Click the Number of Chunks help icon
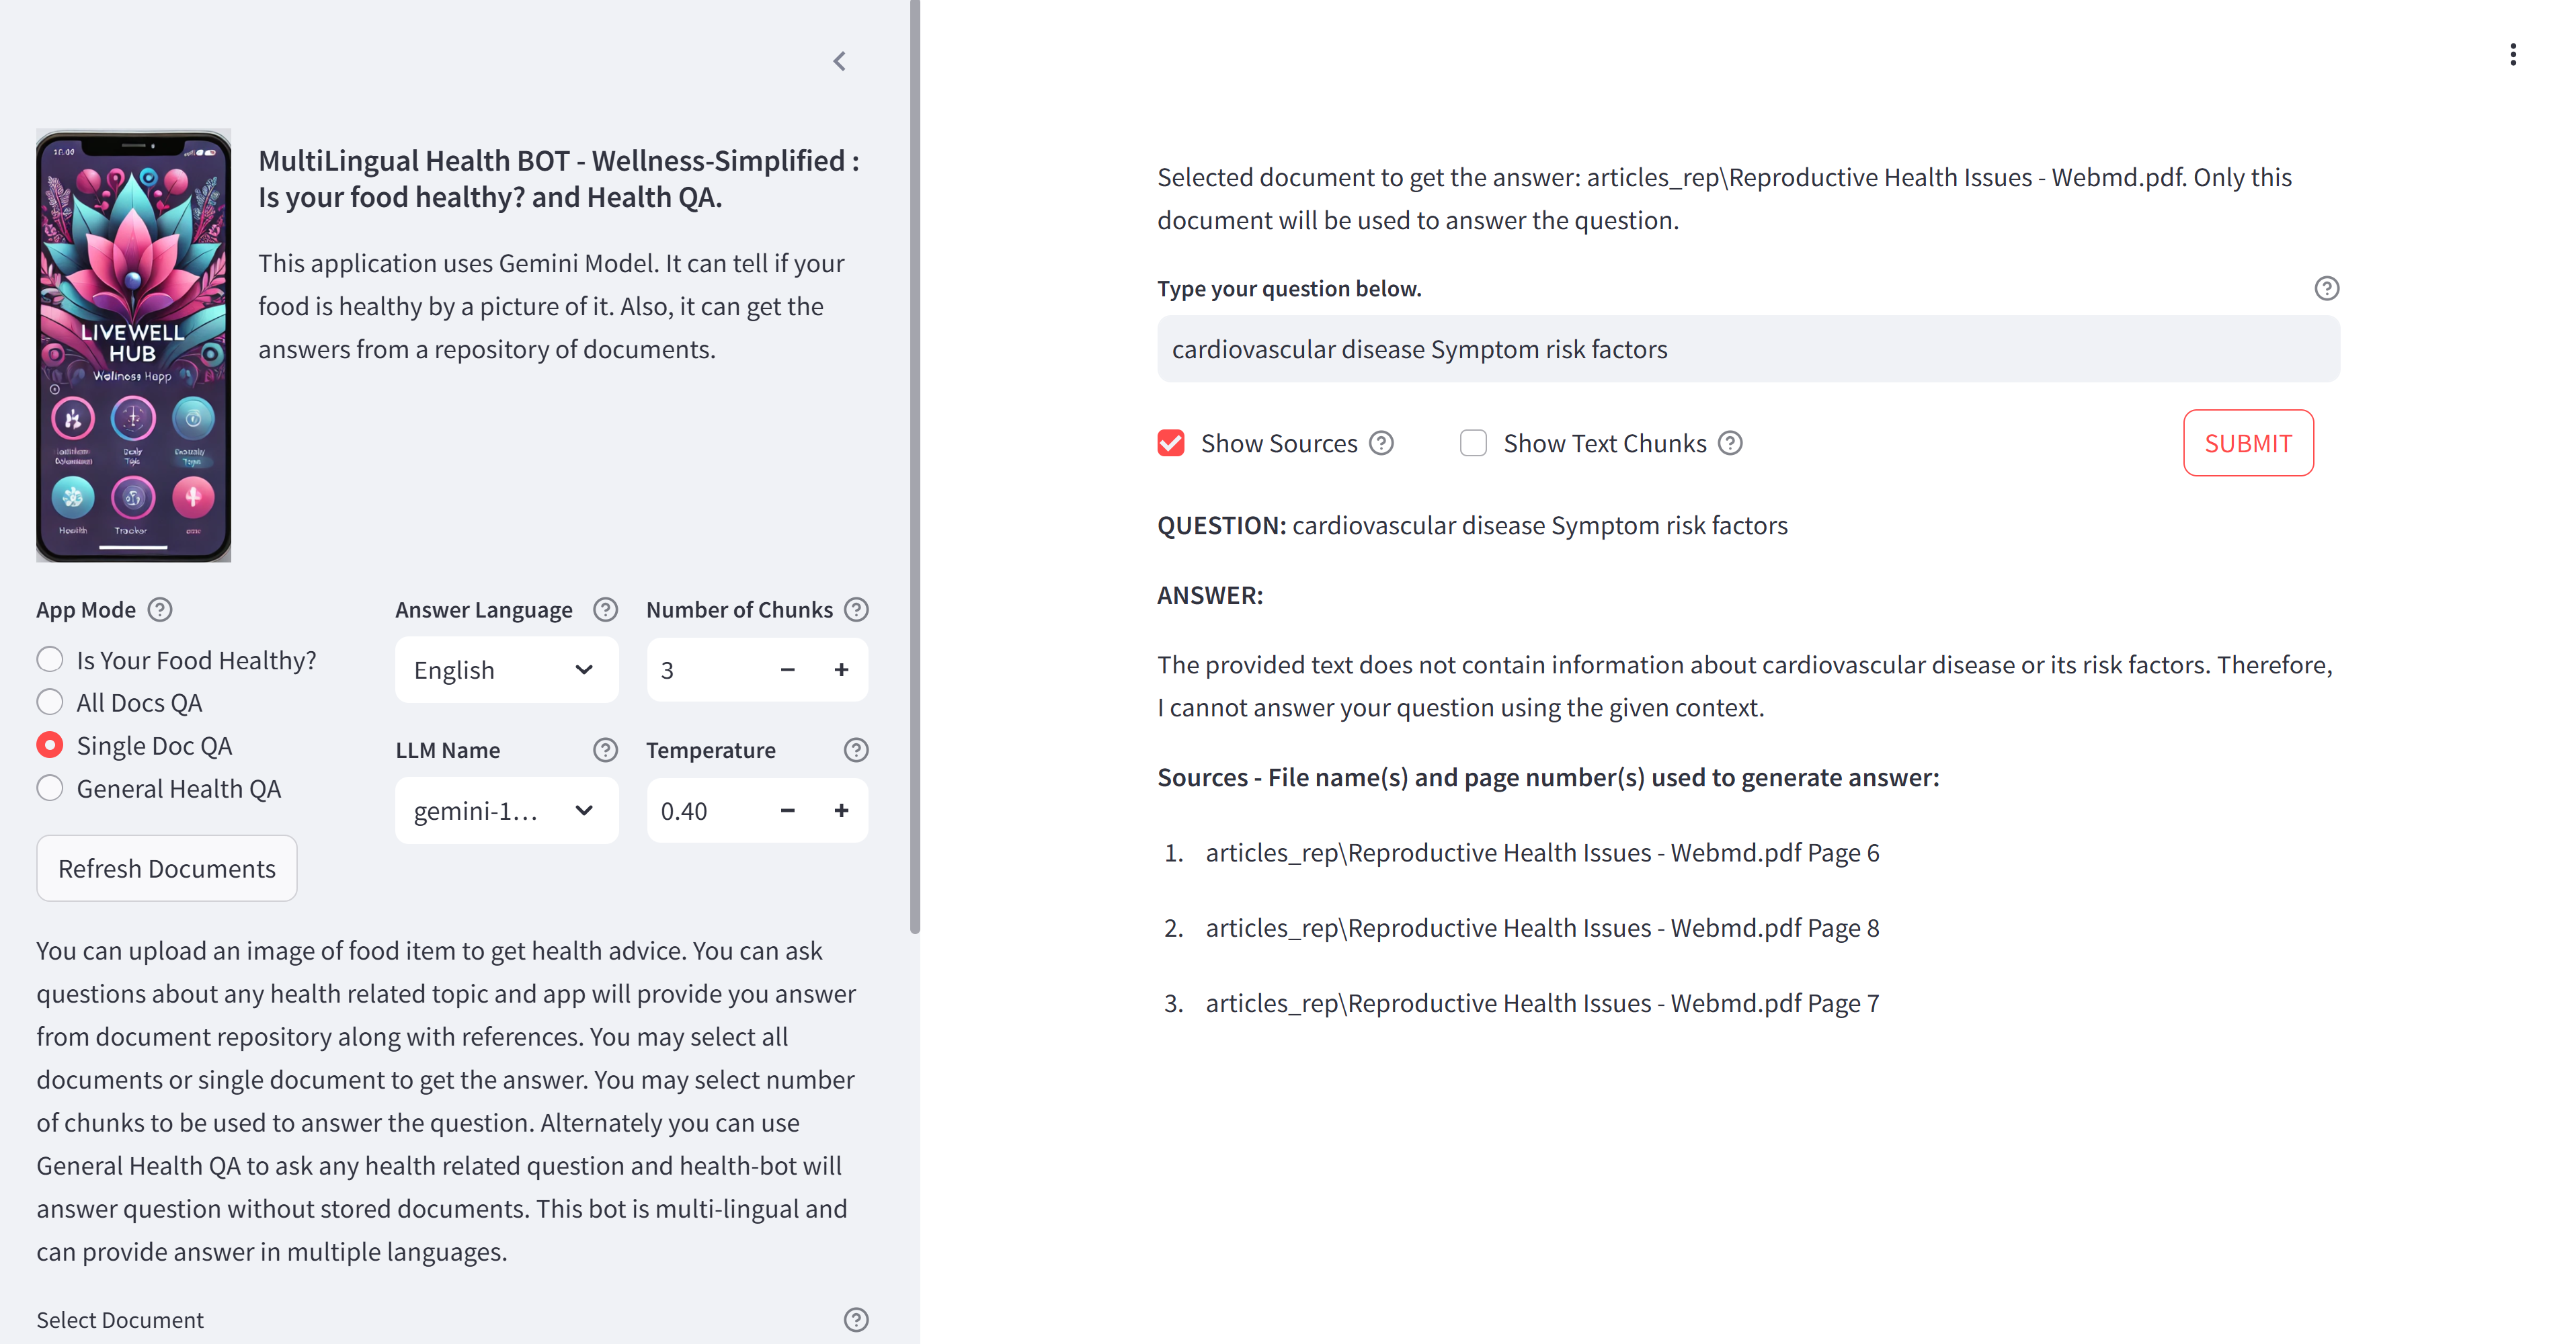The width and height of the screenshot is (2576, 1344). coord(856,609)
